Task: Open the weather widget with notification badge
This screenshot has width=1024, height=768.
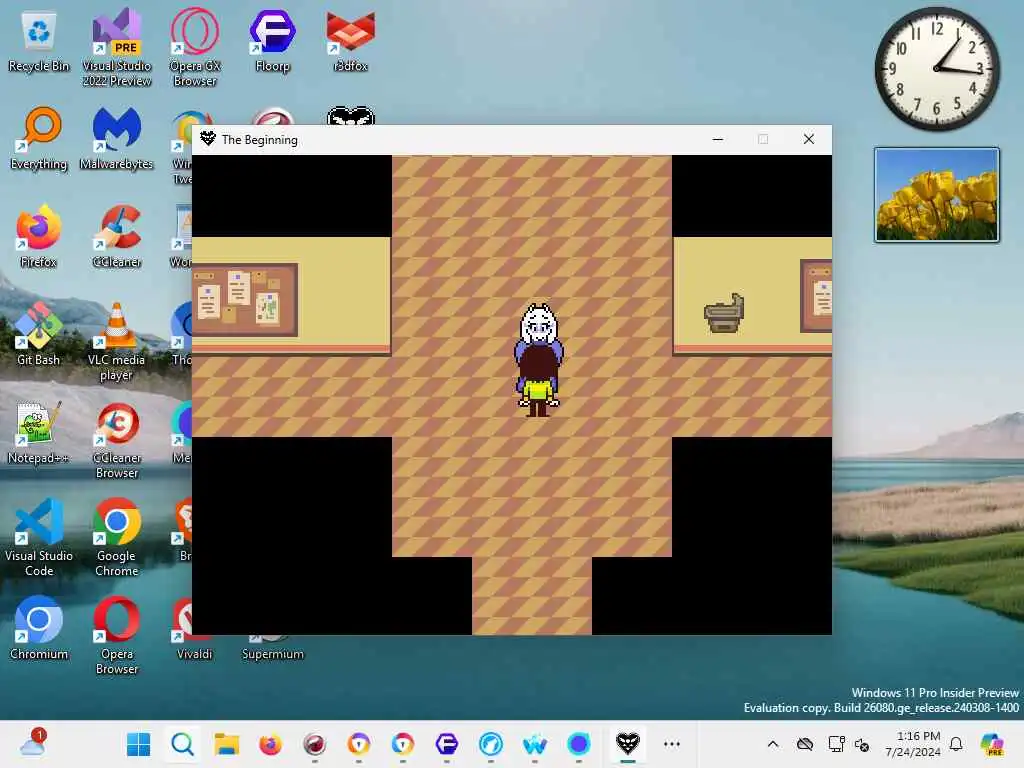Action: point(33,744)
